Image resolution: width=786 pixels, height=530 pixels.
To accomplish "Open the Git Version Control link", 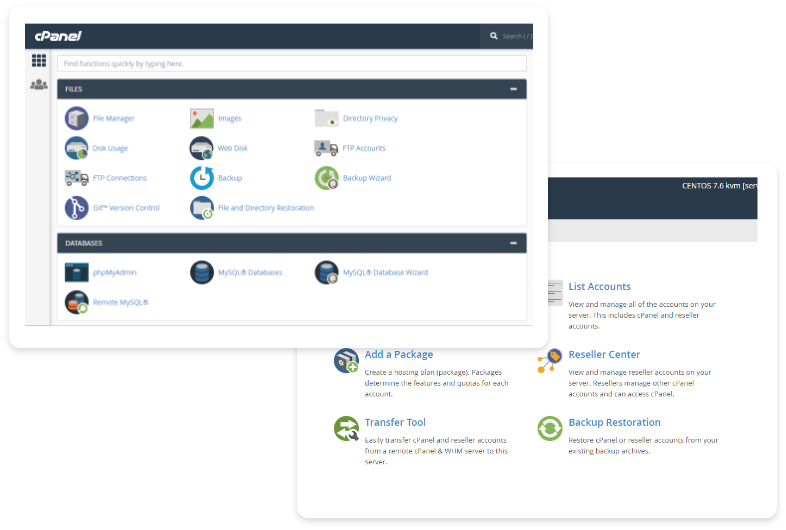I will click(x=126, y=208).
